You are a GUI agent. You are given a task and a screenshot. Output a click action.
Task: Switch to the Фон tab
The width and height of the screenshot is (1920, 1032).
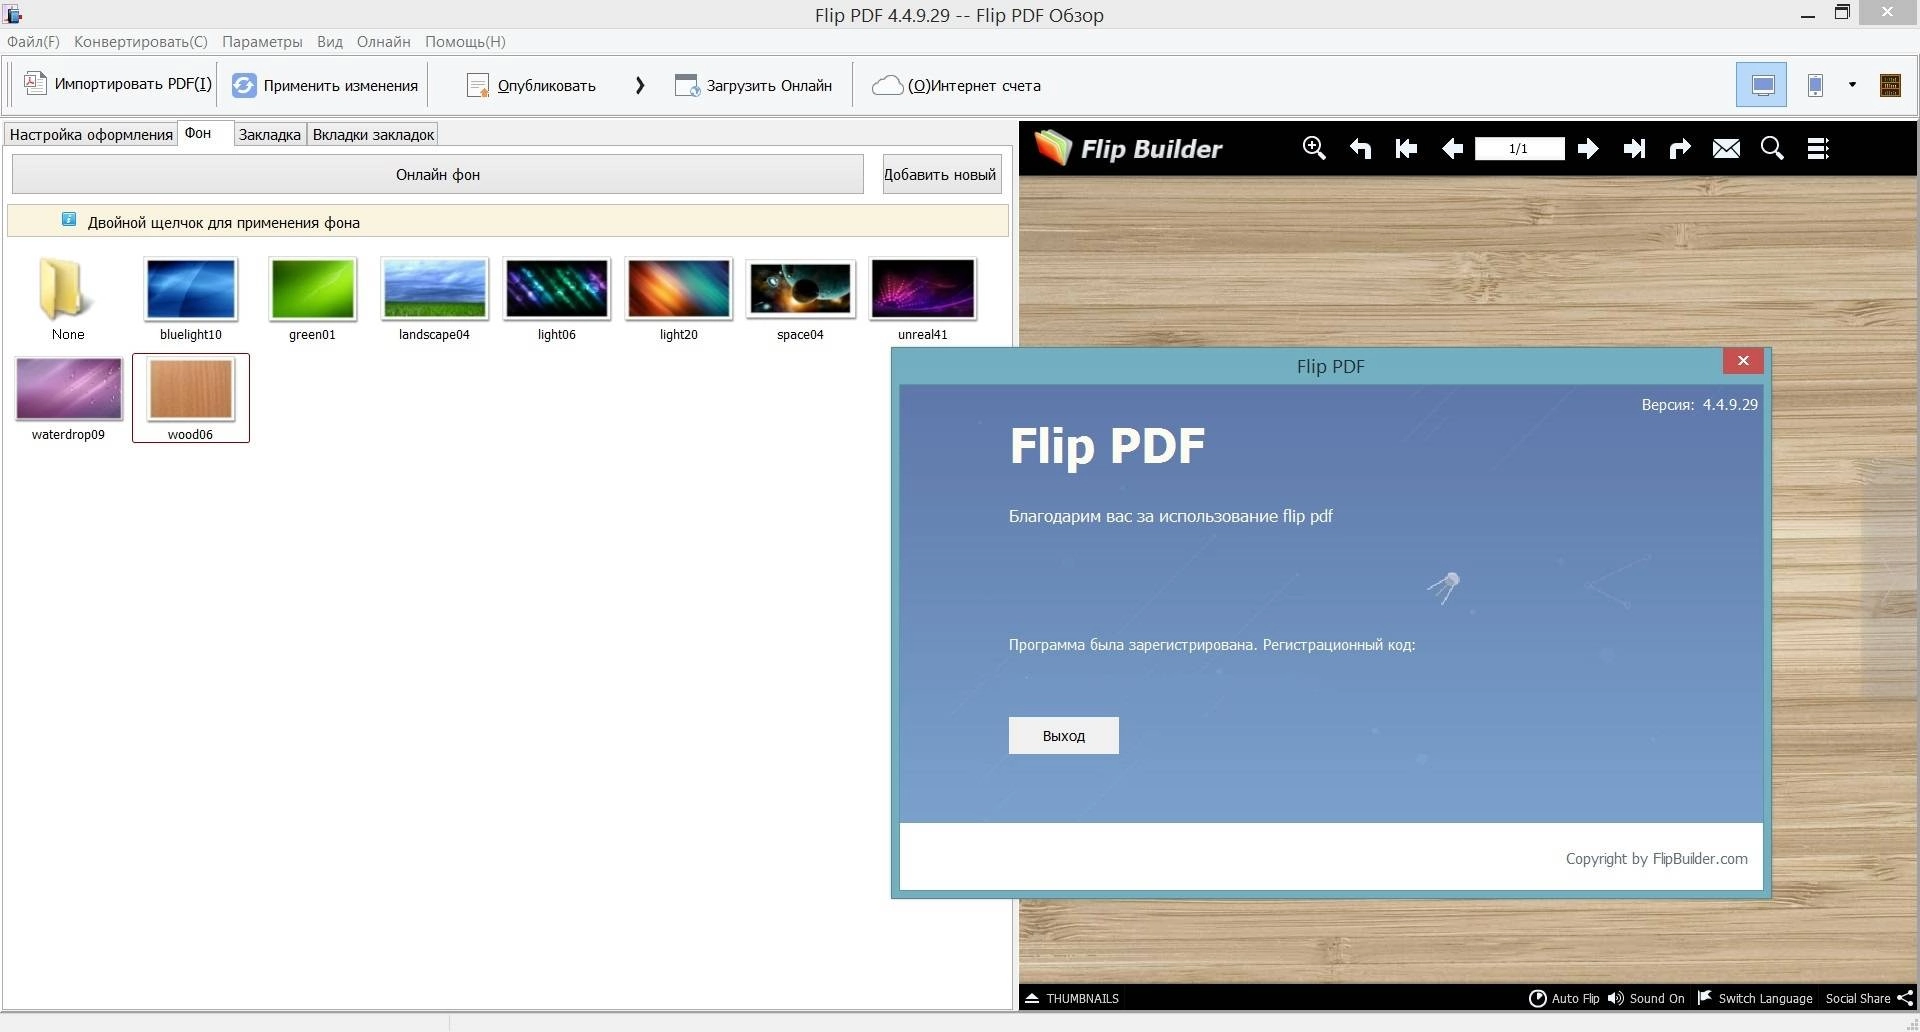click(x=205, y=133)
